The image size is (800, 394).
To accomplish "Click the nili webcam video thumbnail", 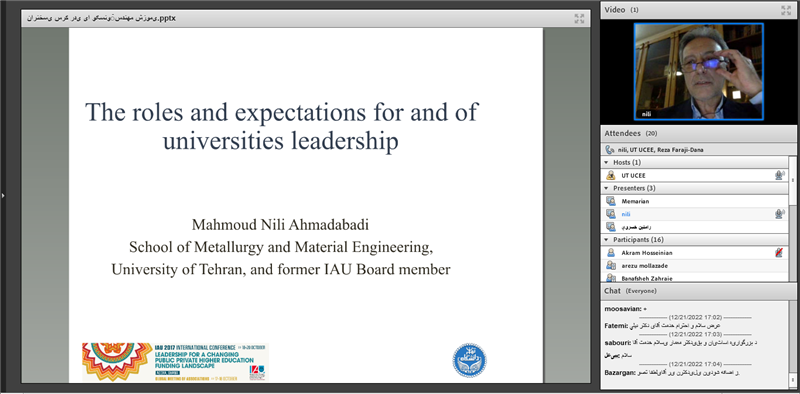I will 698,71.
